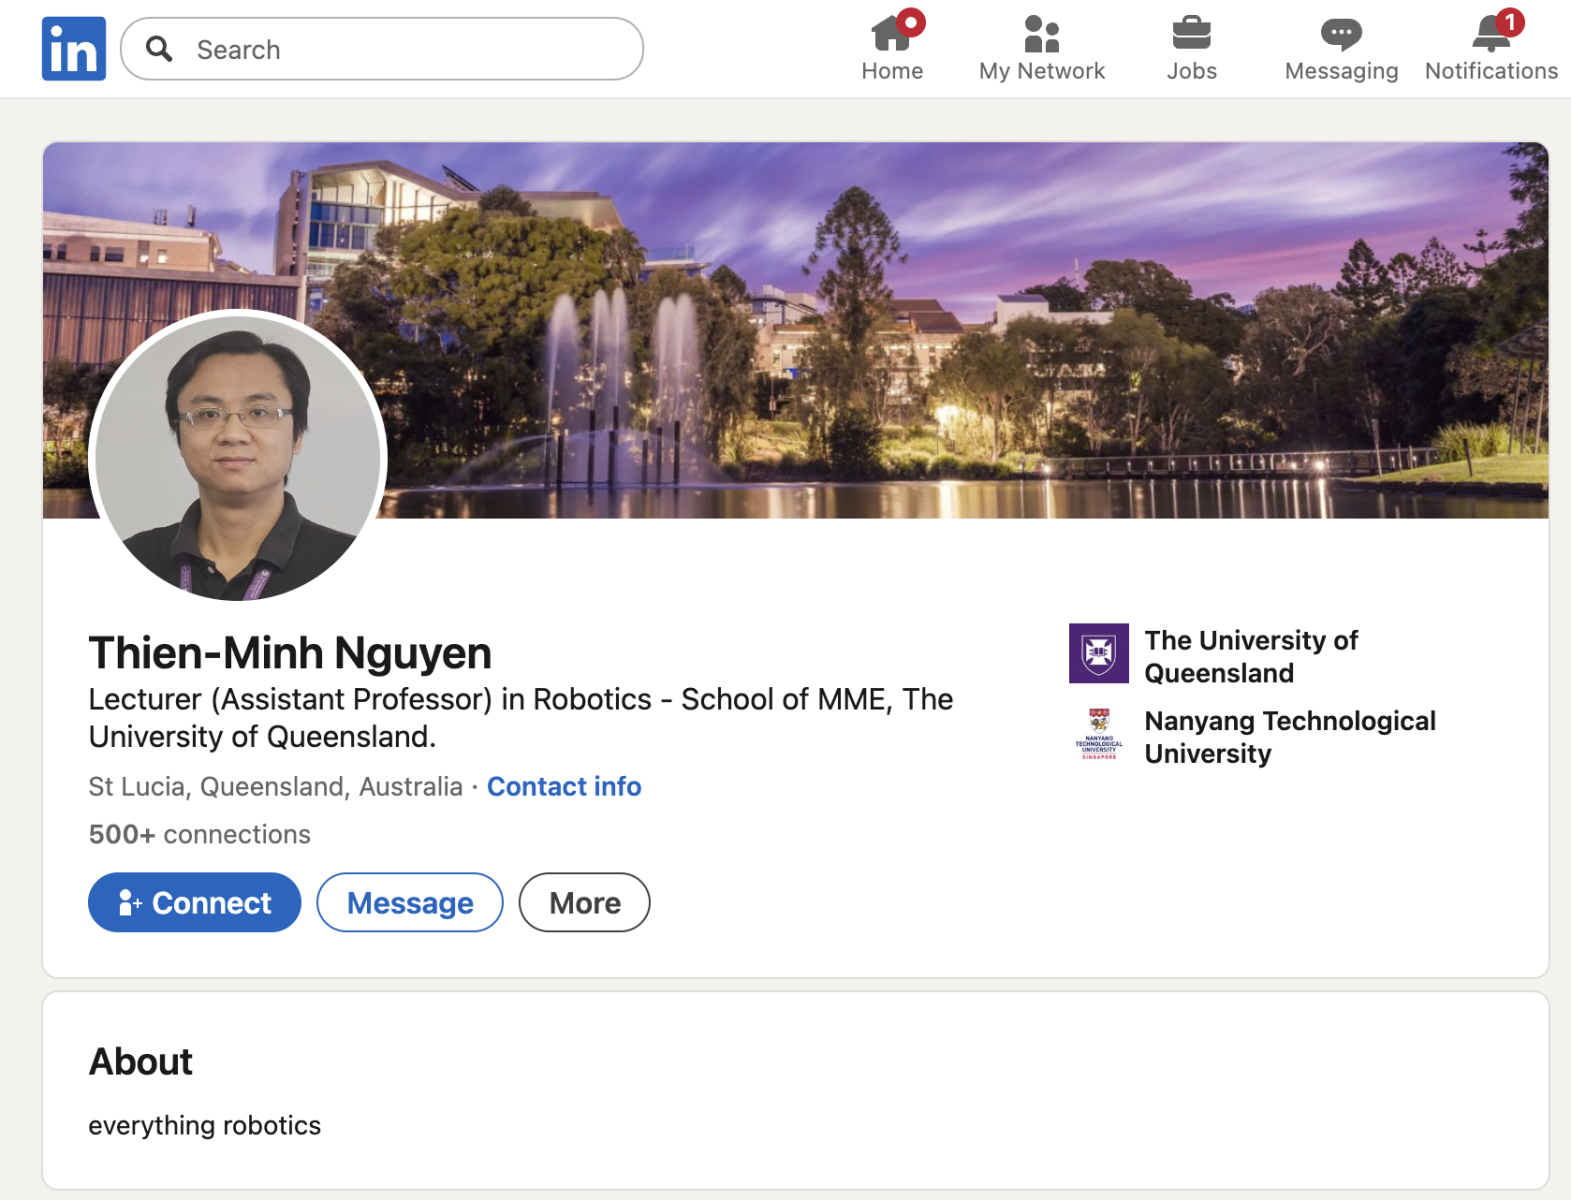This screenshot has height=1200, width=1571.
Task: View the 500+ connections list
Action: tap(199, 834)
